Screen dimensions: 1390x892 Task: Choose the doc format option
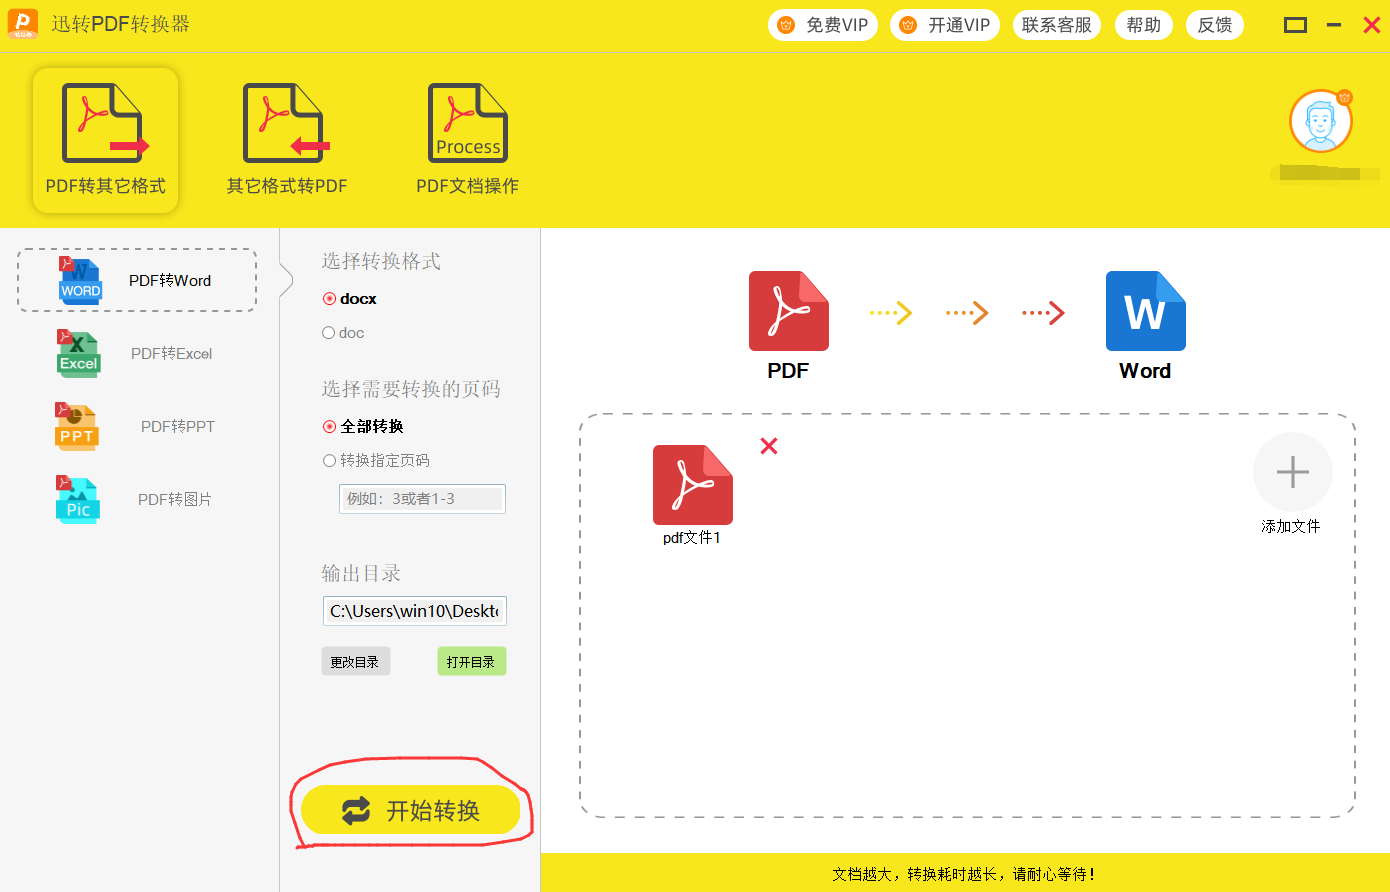[343, 333]
